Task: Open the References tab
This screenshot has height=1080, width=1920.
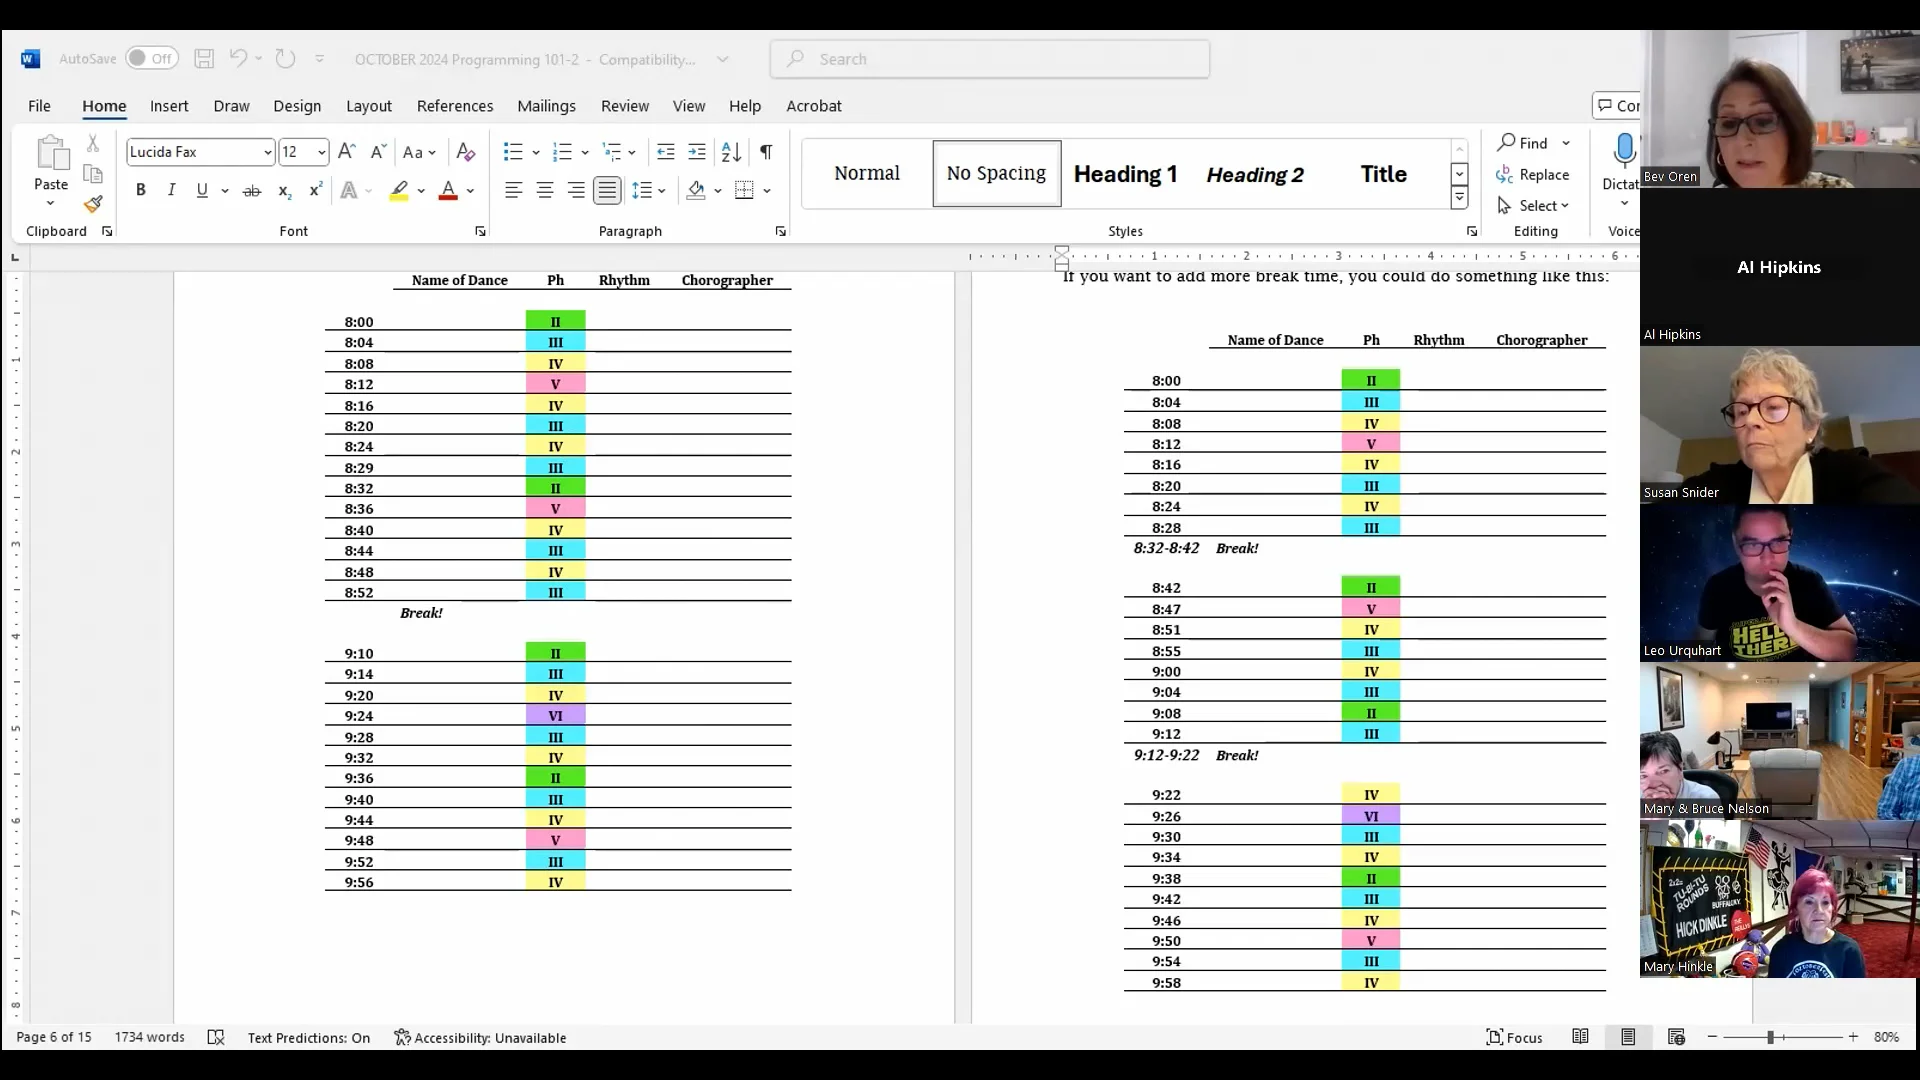Action: click(455, 106)
